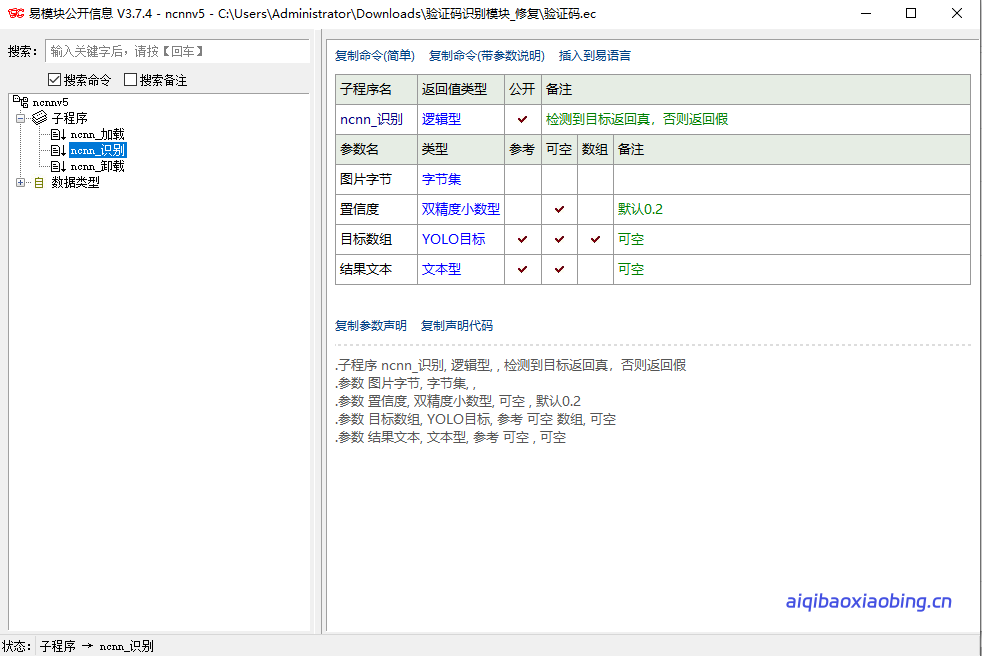Click 插入到易语言 link
The image size is (982, 656).
tap(594, 56)
